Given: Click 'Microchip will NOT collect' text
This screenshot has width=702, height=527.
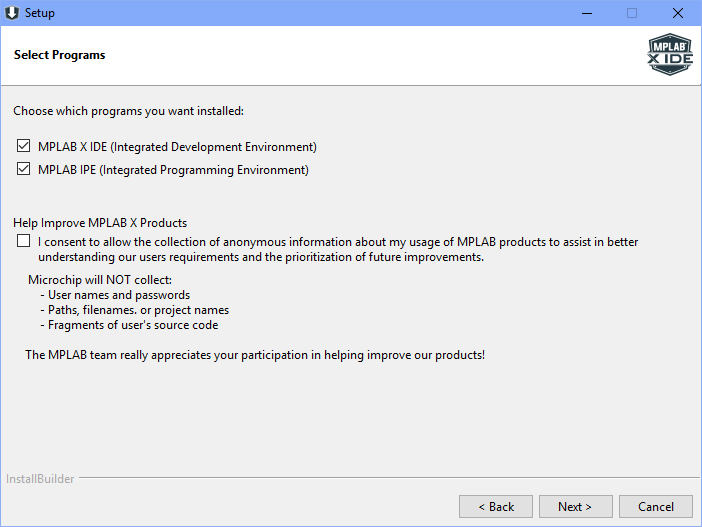Looking at the screenshot, I should click(x=100, y=280).
